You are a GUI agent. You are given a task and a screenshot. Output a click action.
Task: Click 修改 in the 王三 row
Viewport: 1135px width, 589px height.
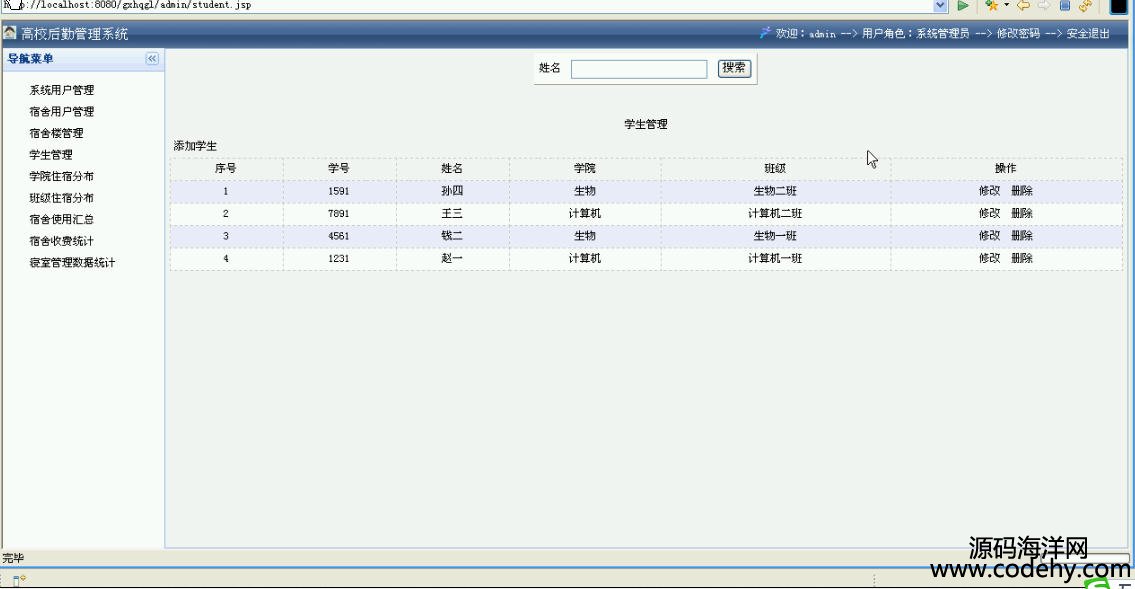tap(990, 213)
